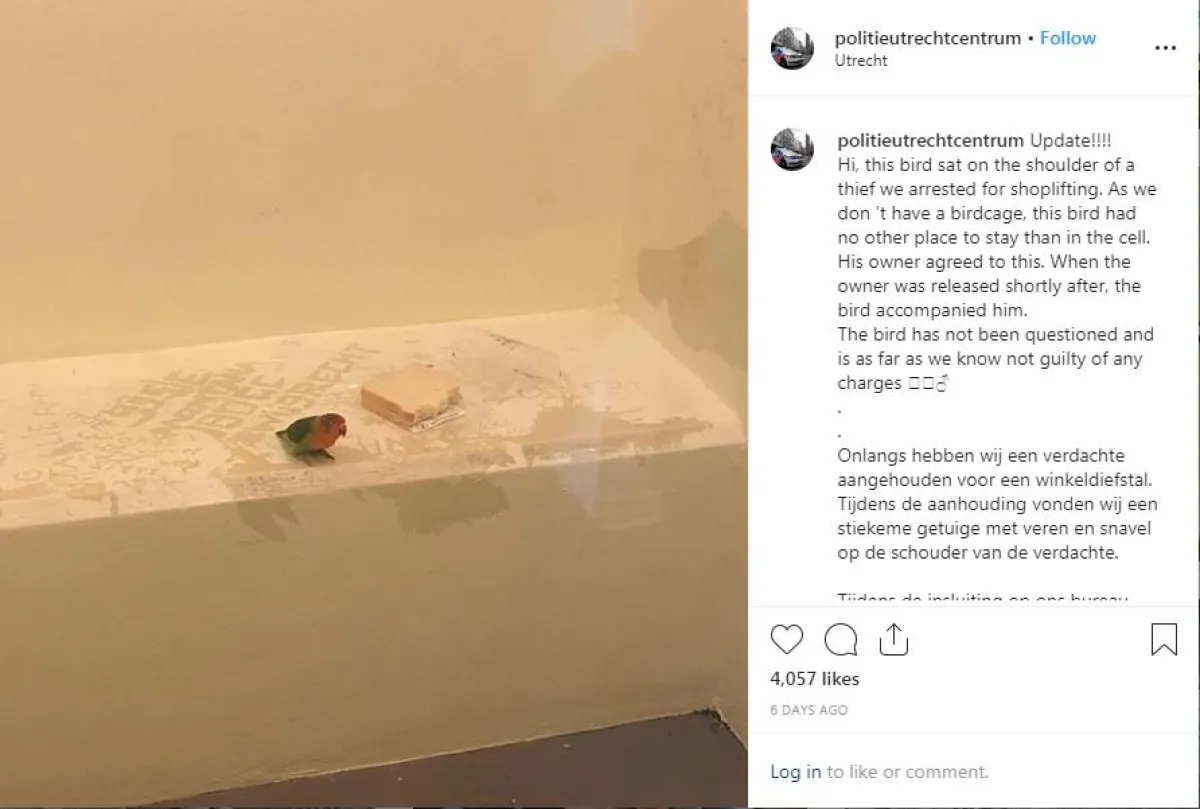Open politieutrechtcentrum username in header

point(928,38)
